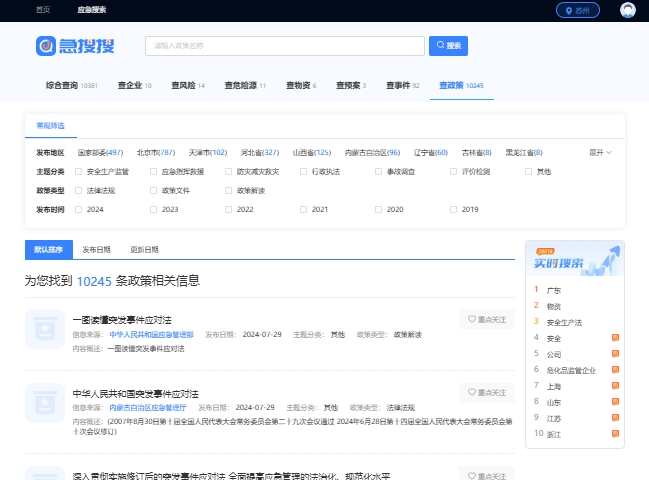Image resolution: width=649 pixels, height=480 pixels.
Task: Open the user avatar in the header
Action: pos(627,10)
